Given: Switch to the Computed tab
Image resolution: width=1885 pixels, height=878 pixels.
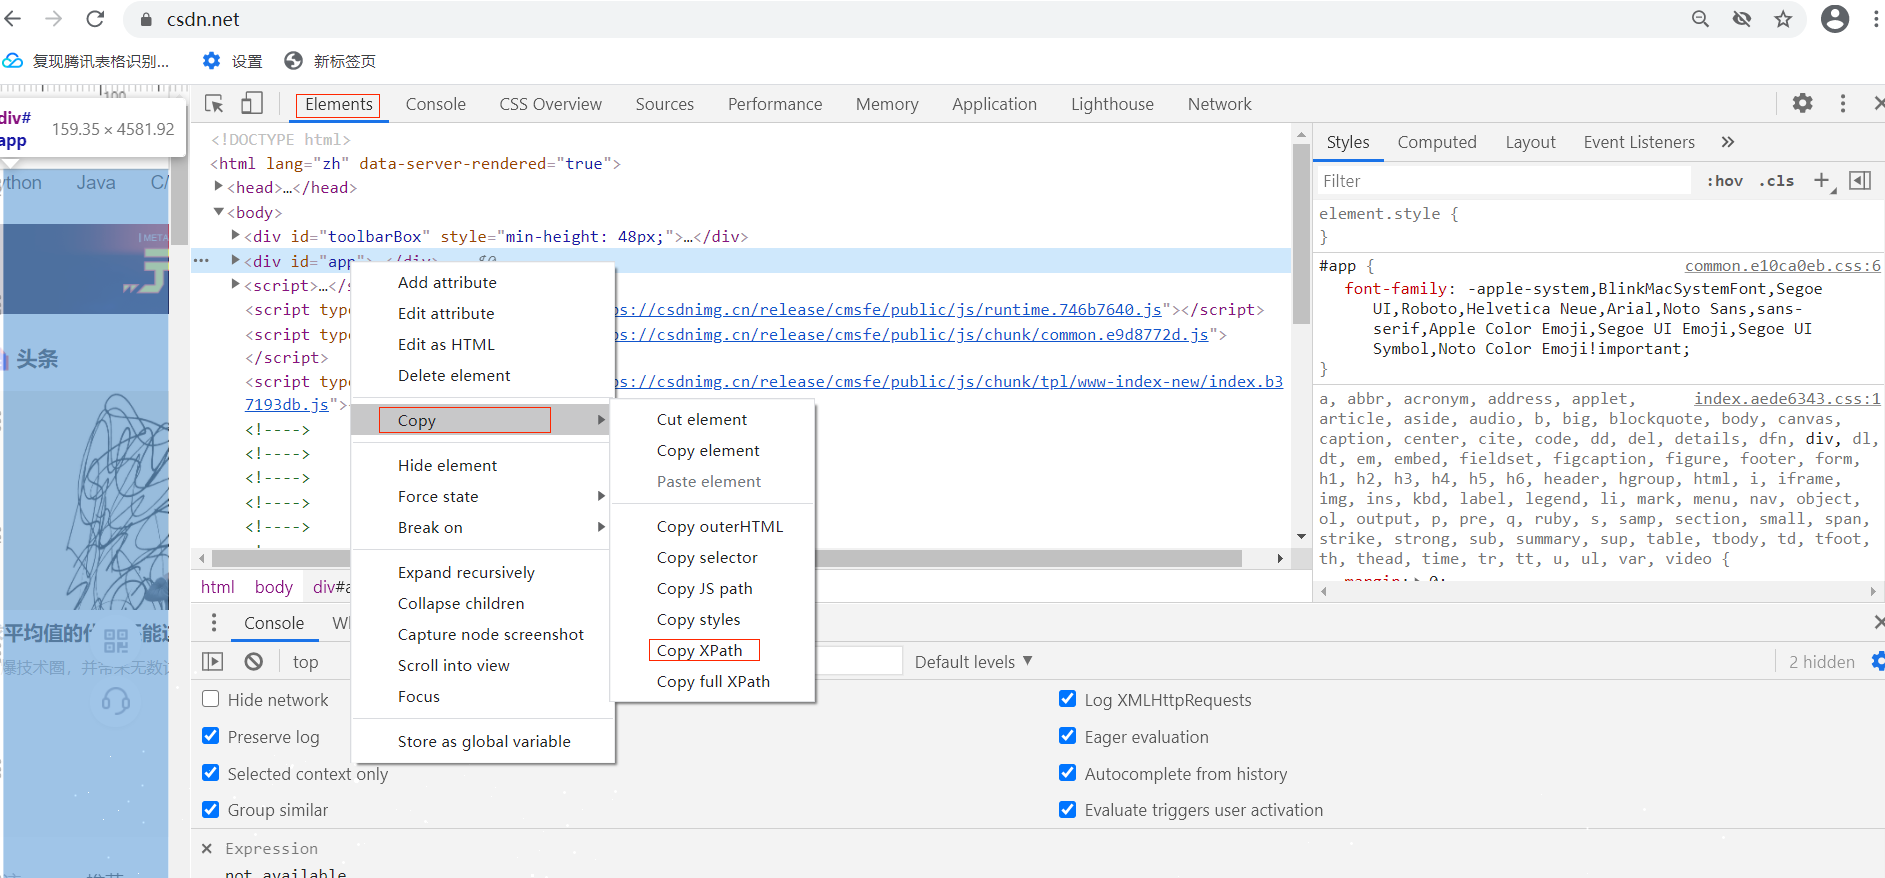Looking at the screenshot, I should point(1437,142).
